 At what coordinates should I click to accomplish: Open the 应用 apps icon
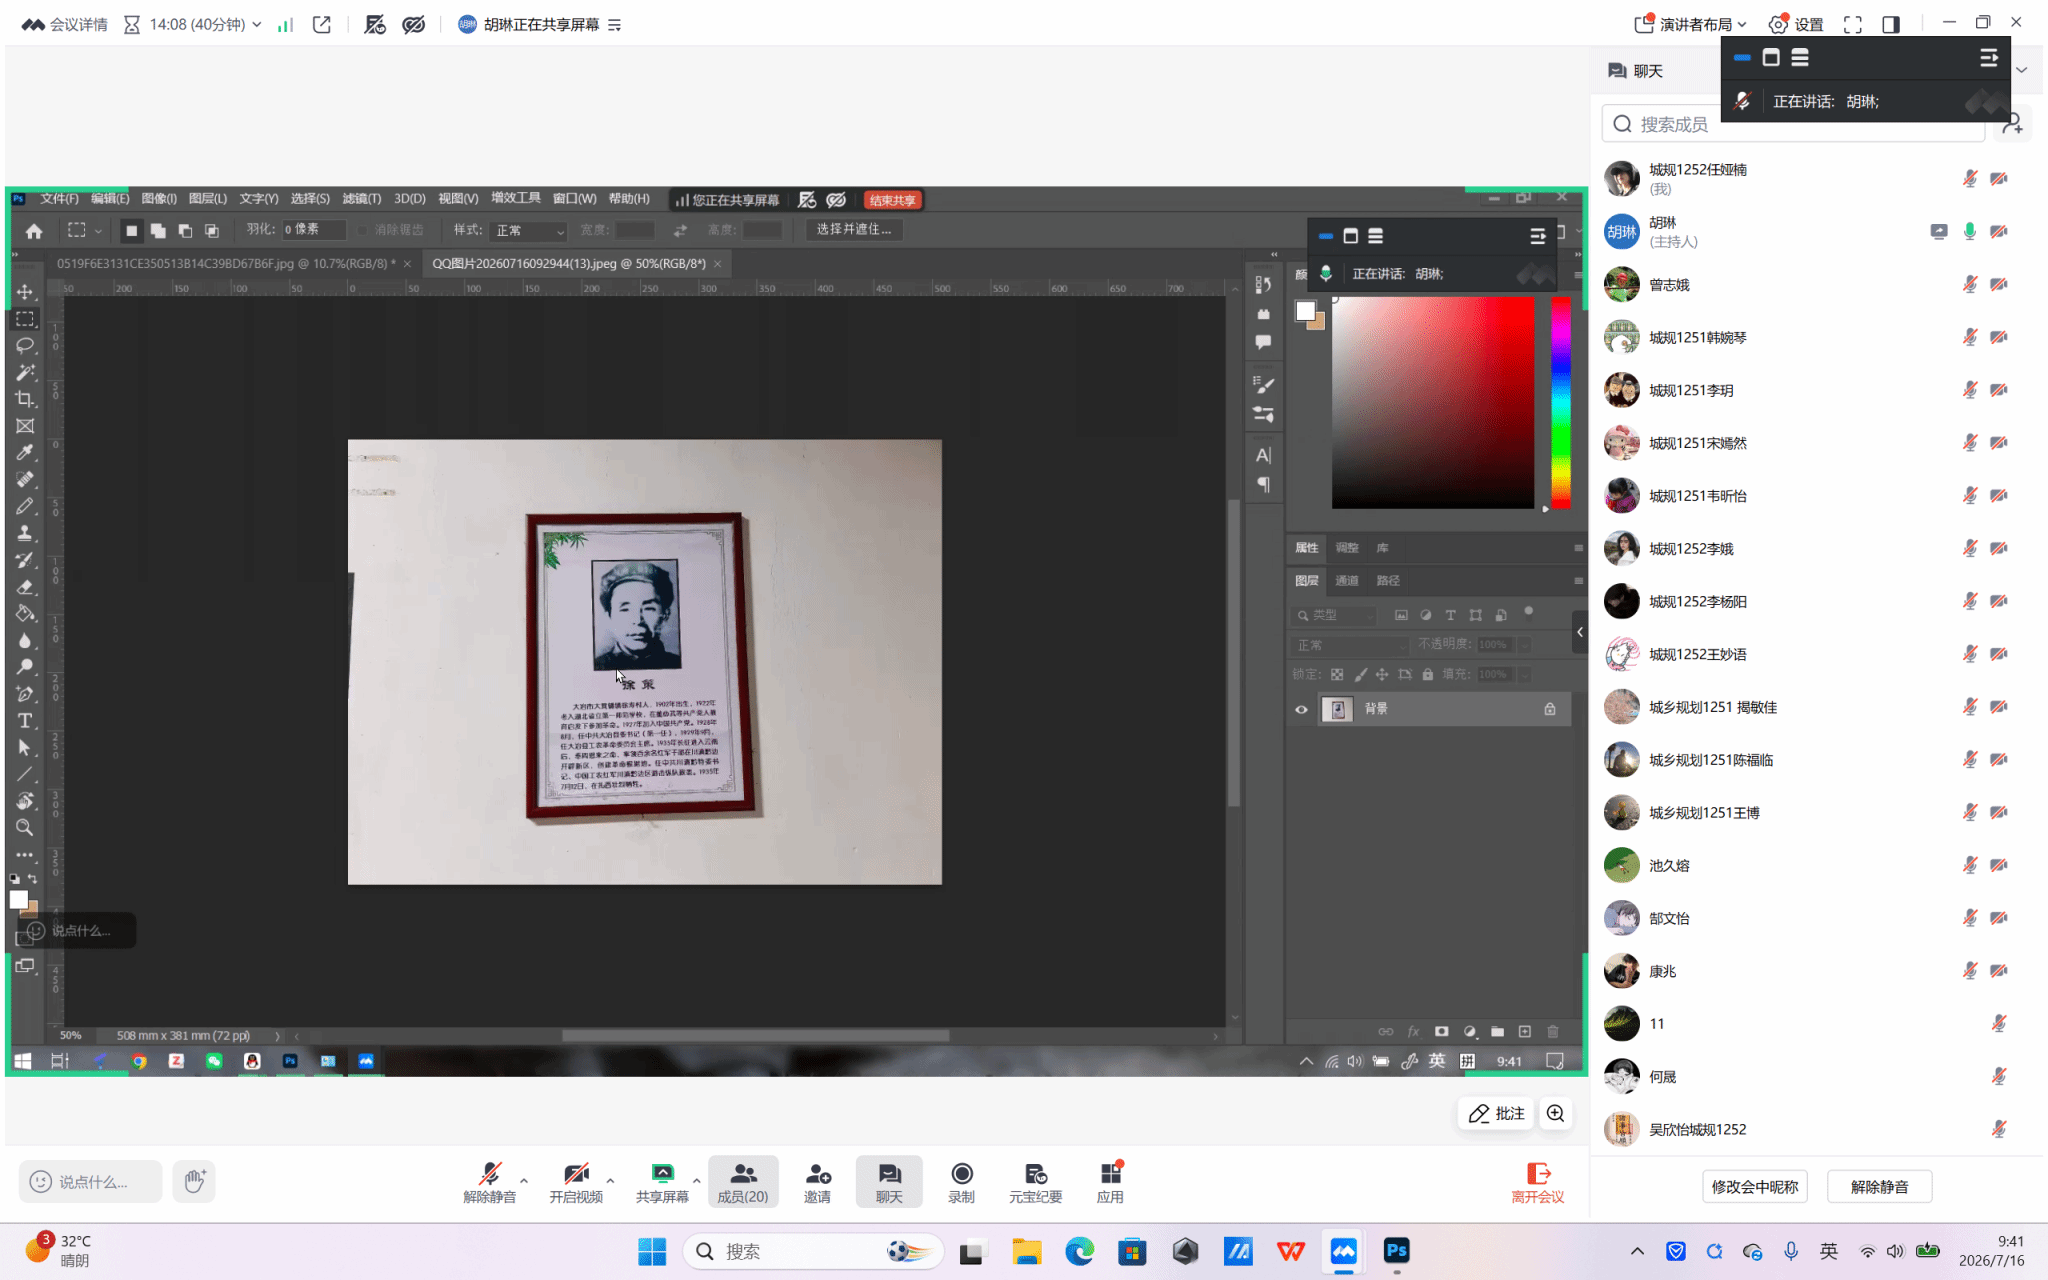pos(1110,1182)
